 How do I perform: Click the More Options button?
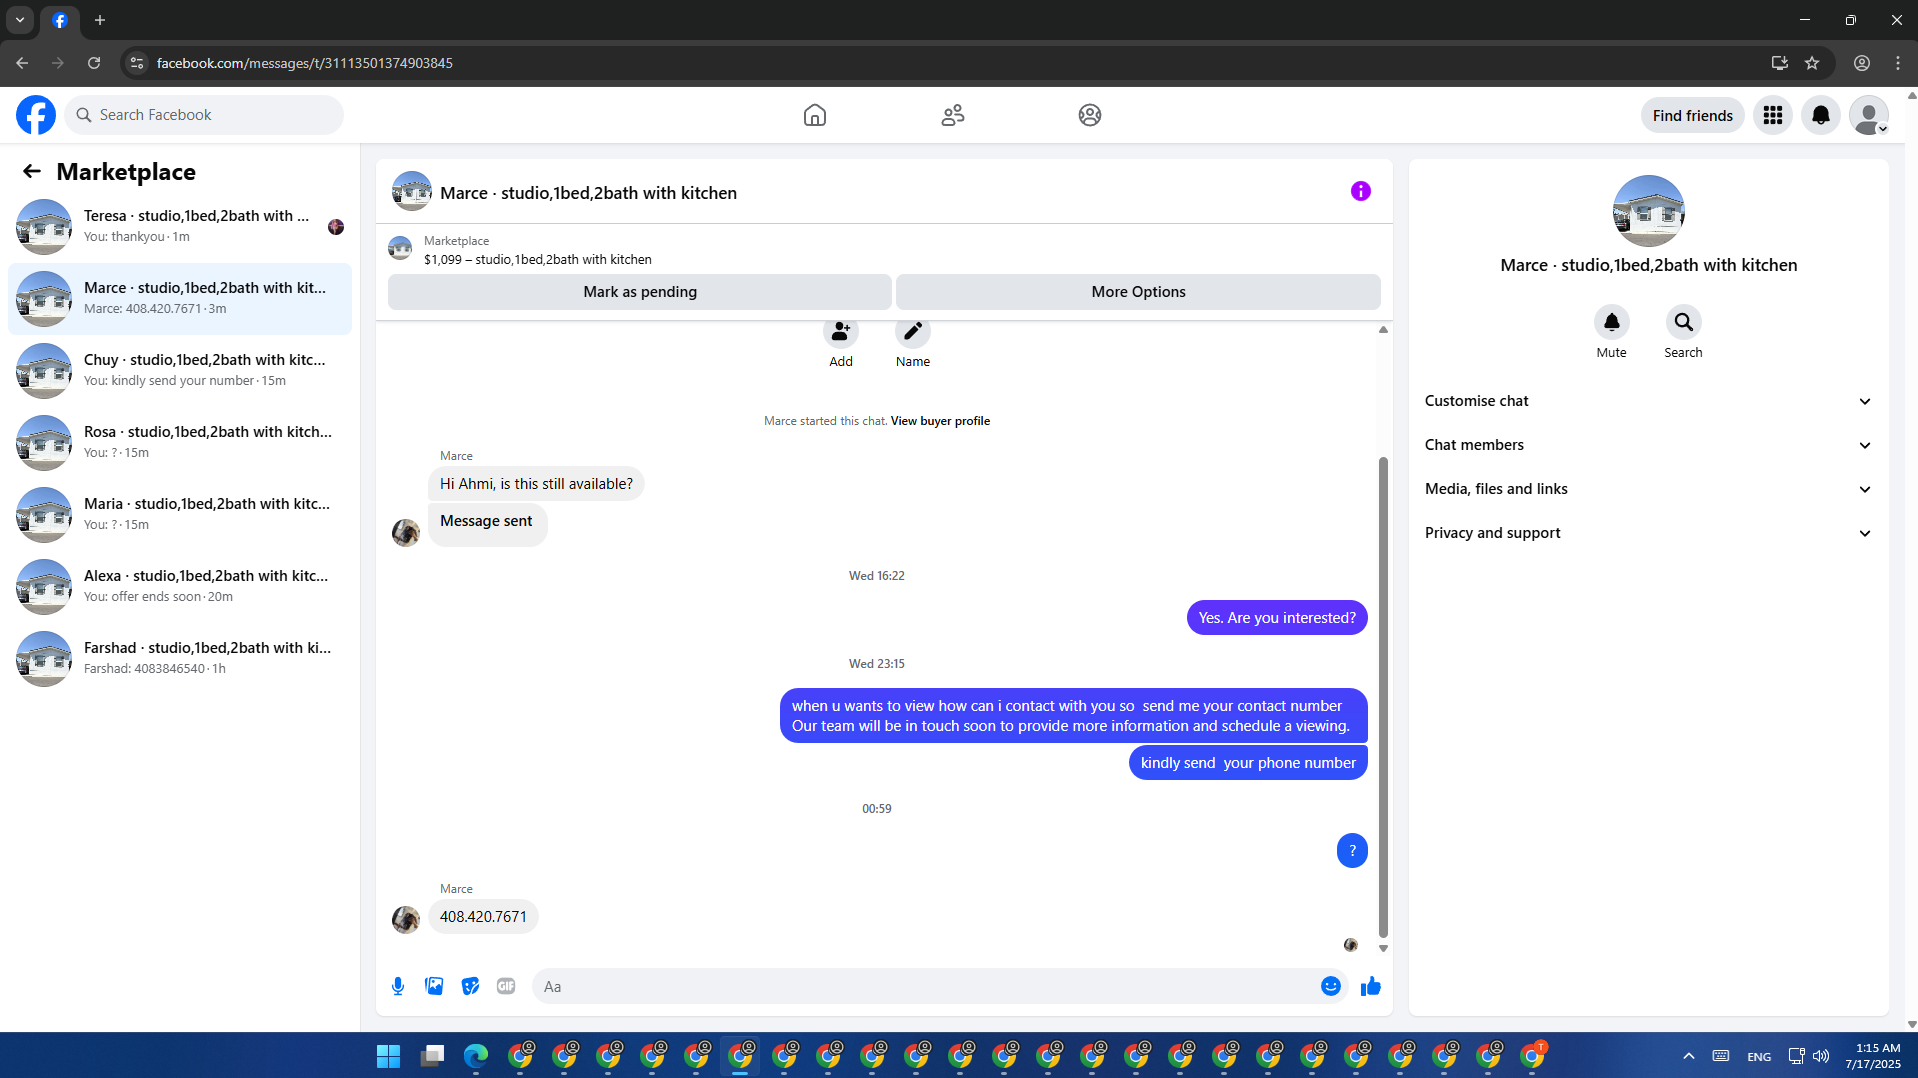tap(1138, 292)
